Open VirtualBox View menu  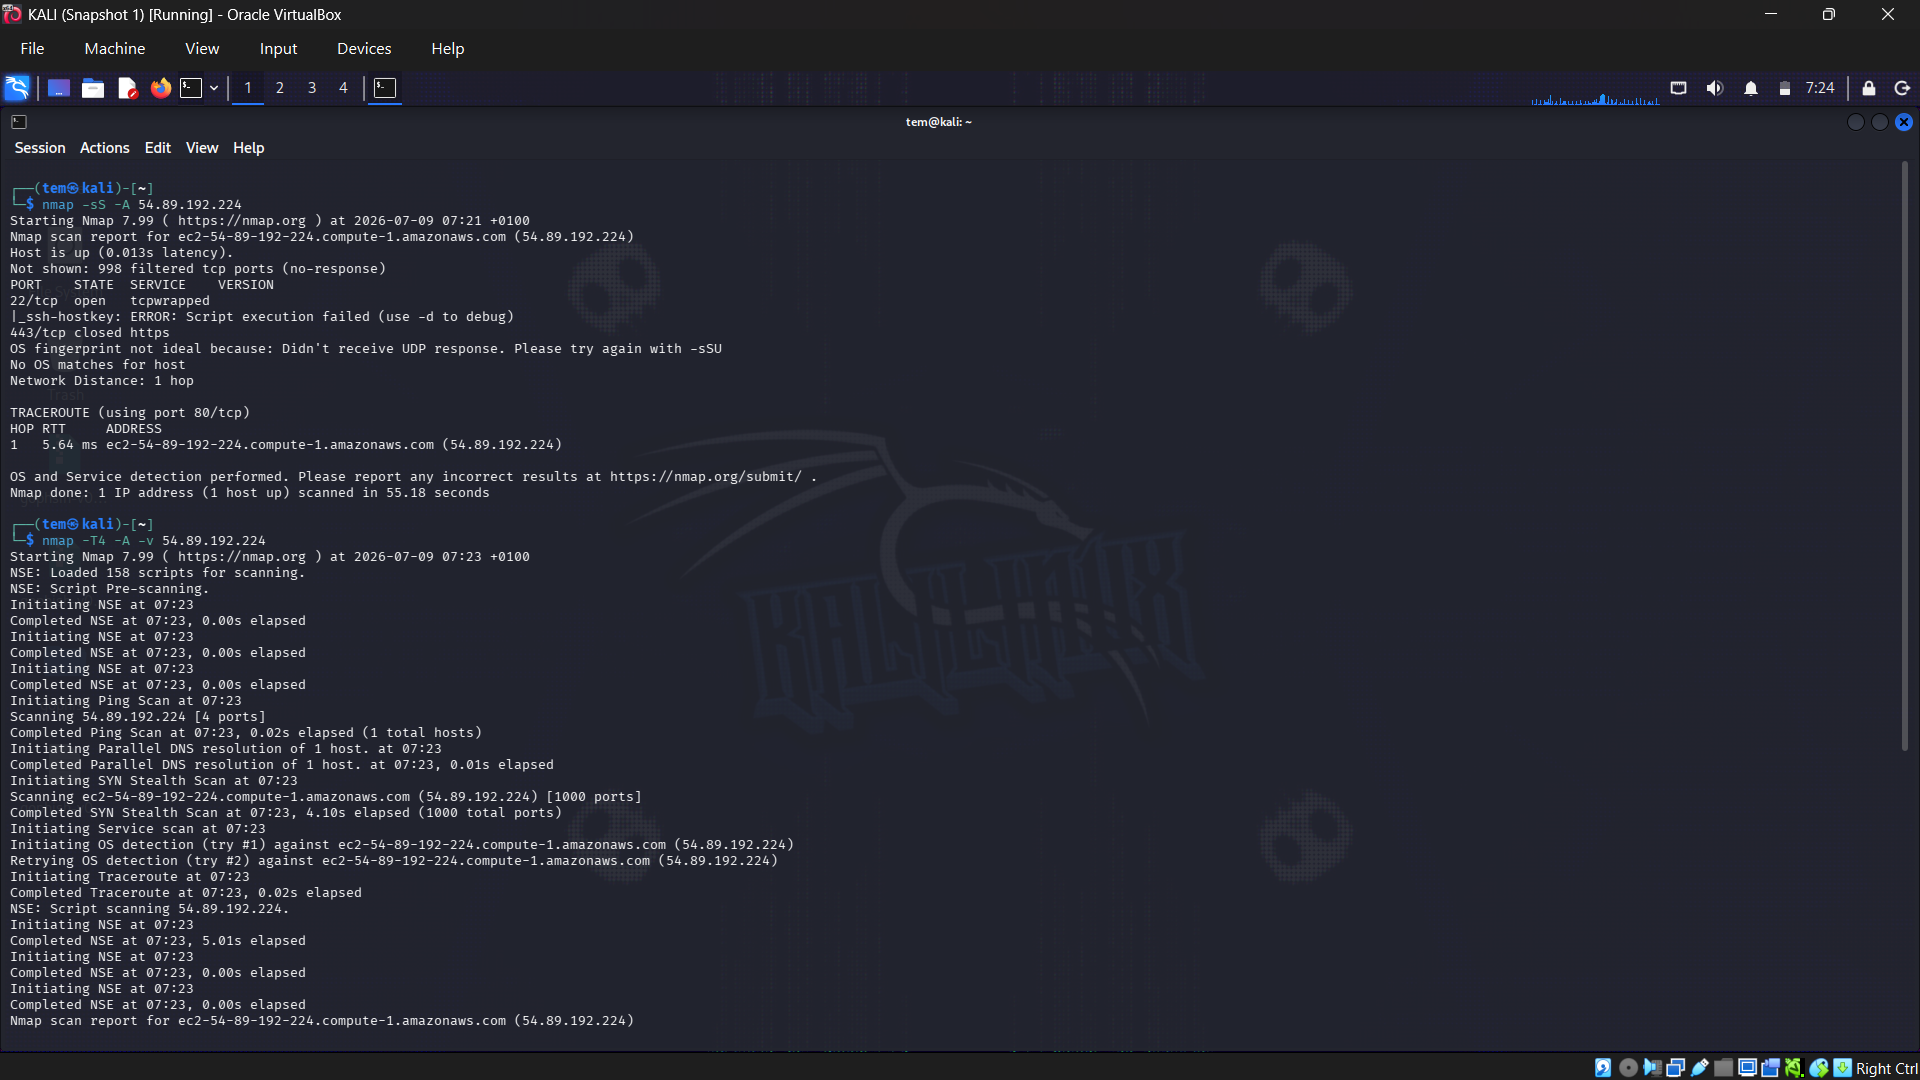202,48
